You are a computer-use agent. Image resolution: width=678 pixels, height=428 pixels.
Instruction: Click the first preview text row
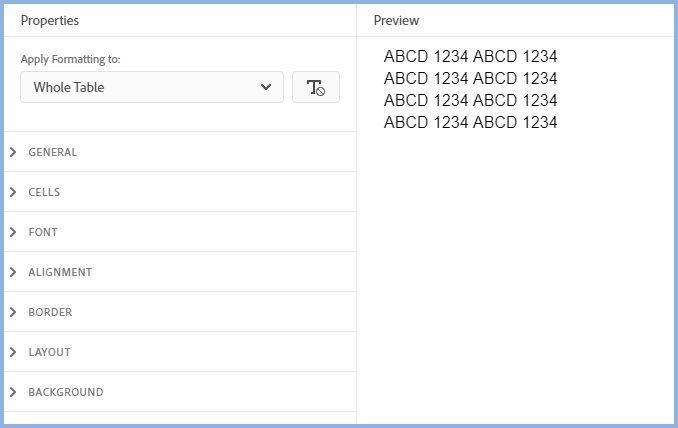(x=470, y=56)
